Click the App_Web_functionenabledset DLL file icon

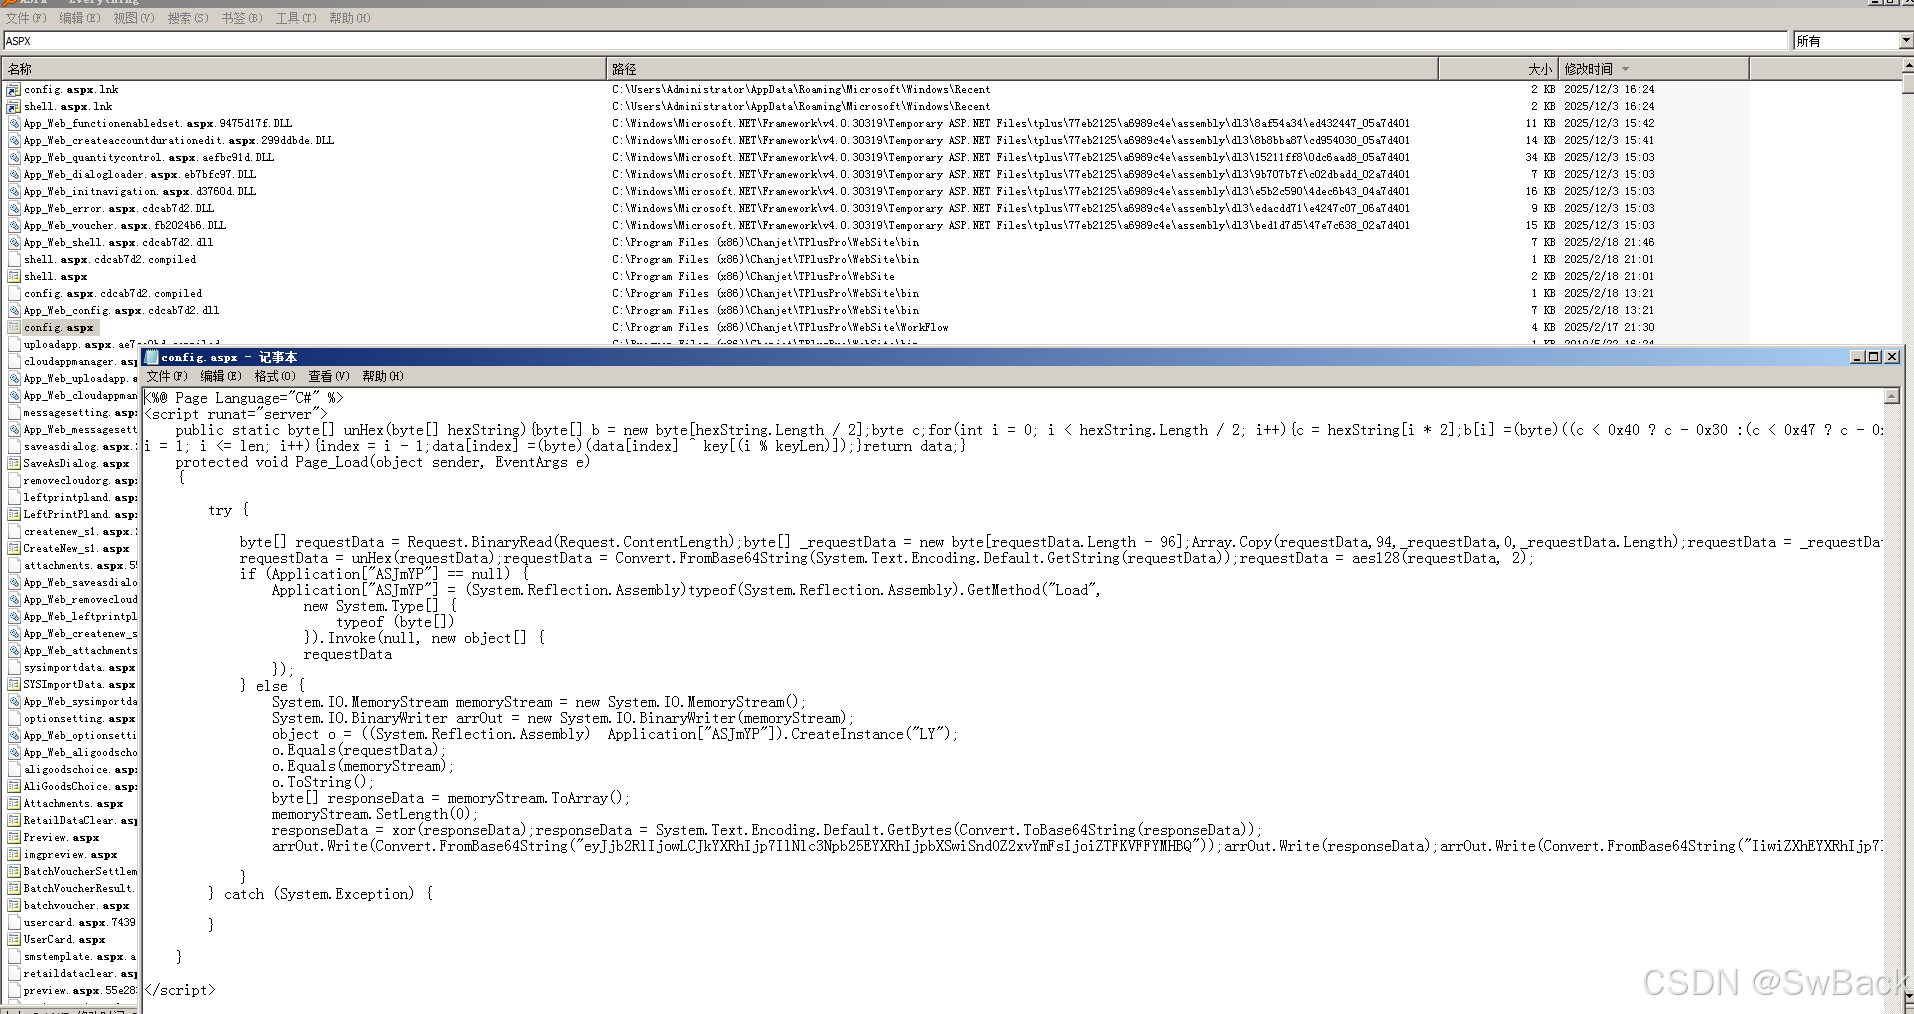(x=14, y=124)
